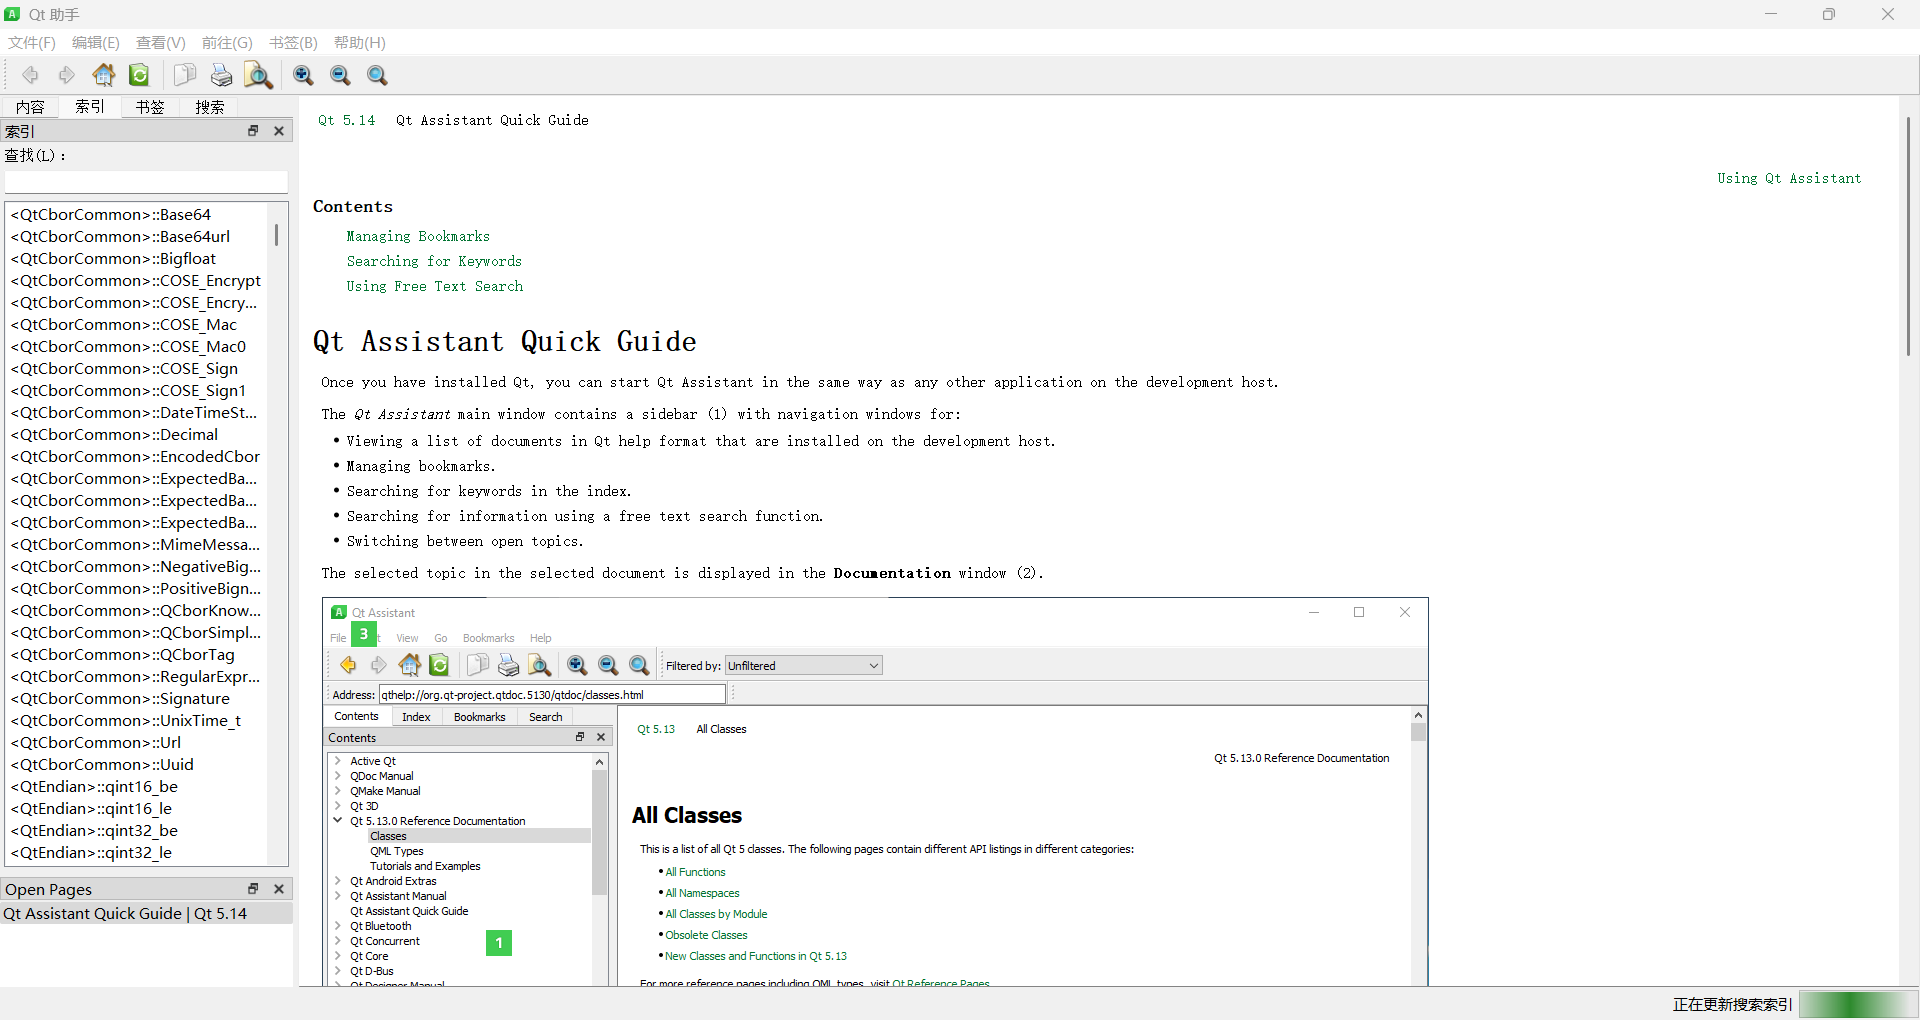
Task: Select index entry <QtCborCommon>::Decimal
Action: coord(137,434)
